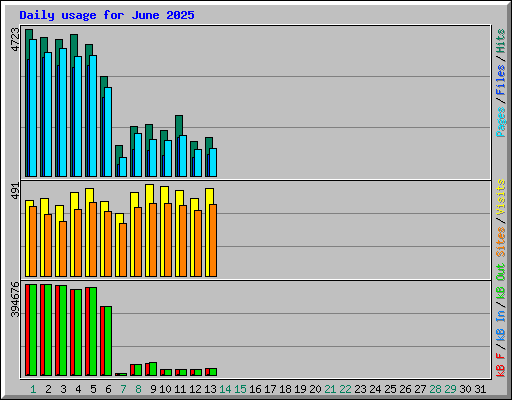The width and height of the screenshot is (512, 400).
Task: Click day 26 on the x-axis
Action: pos(405,389)
